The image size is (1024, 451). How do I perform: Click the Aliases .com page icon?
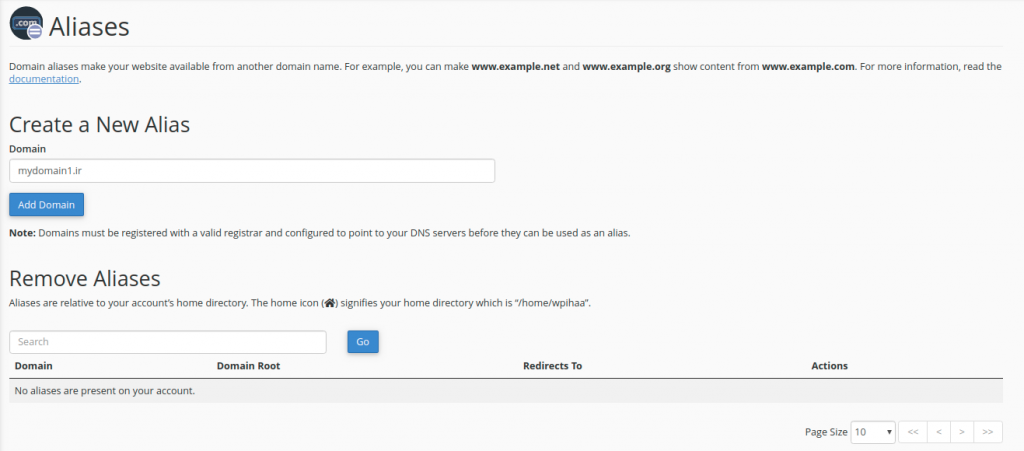(x=26, y=23)
